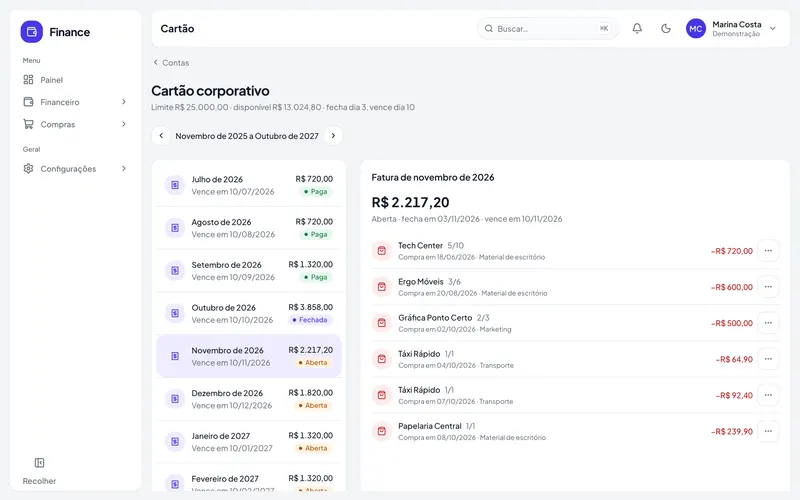Select the Novembro de 2026 invoice

tap(248, 356)
